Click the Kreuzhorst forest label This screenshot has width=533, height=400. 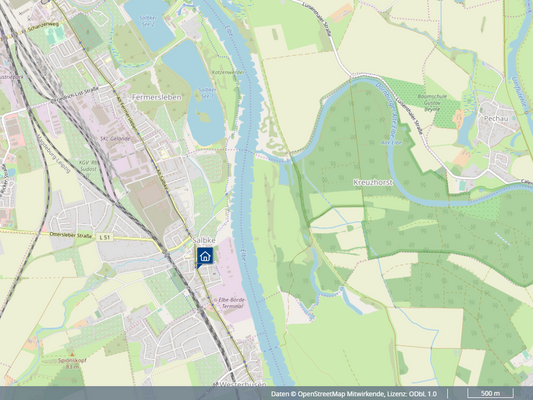pyautogui.click(x=373, y=182)
